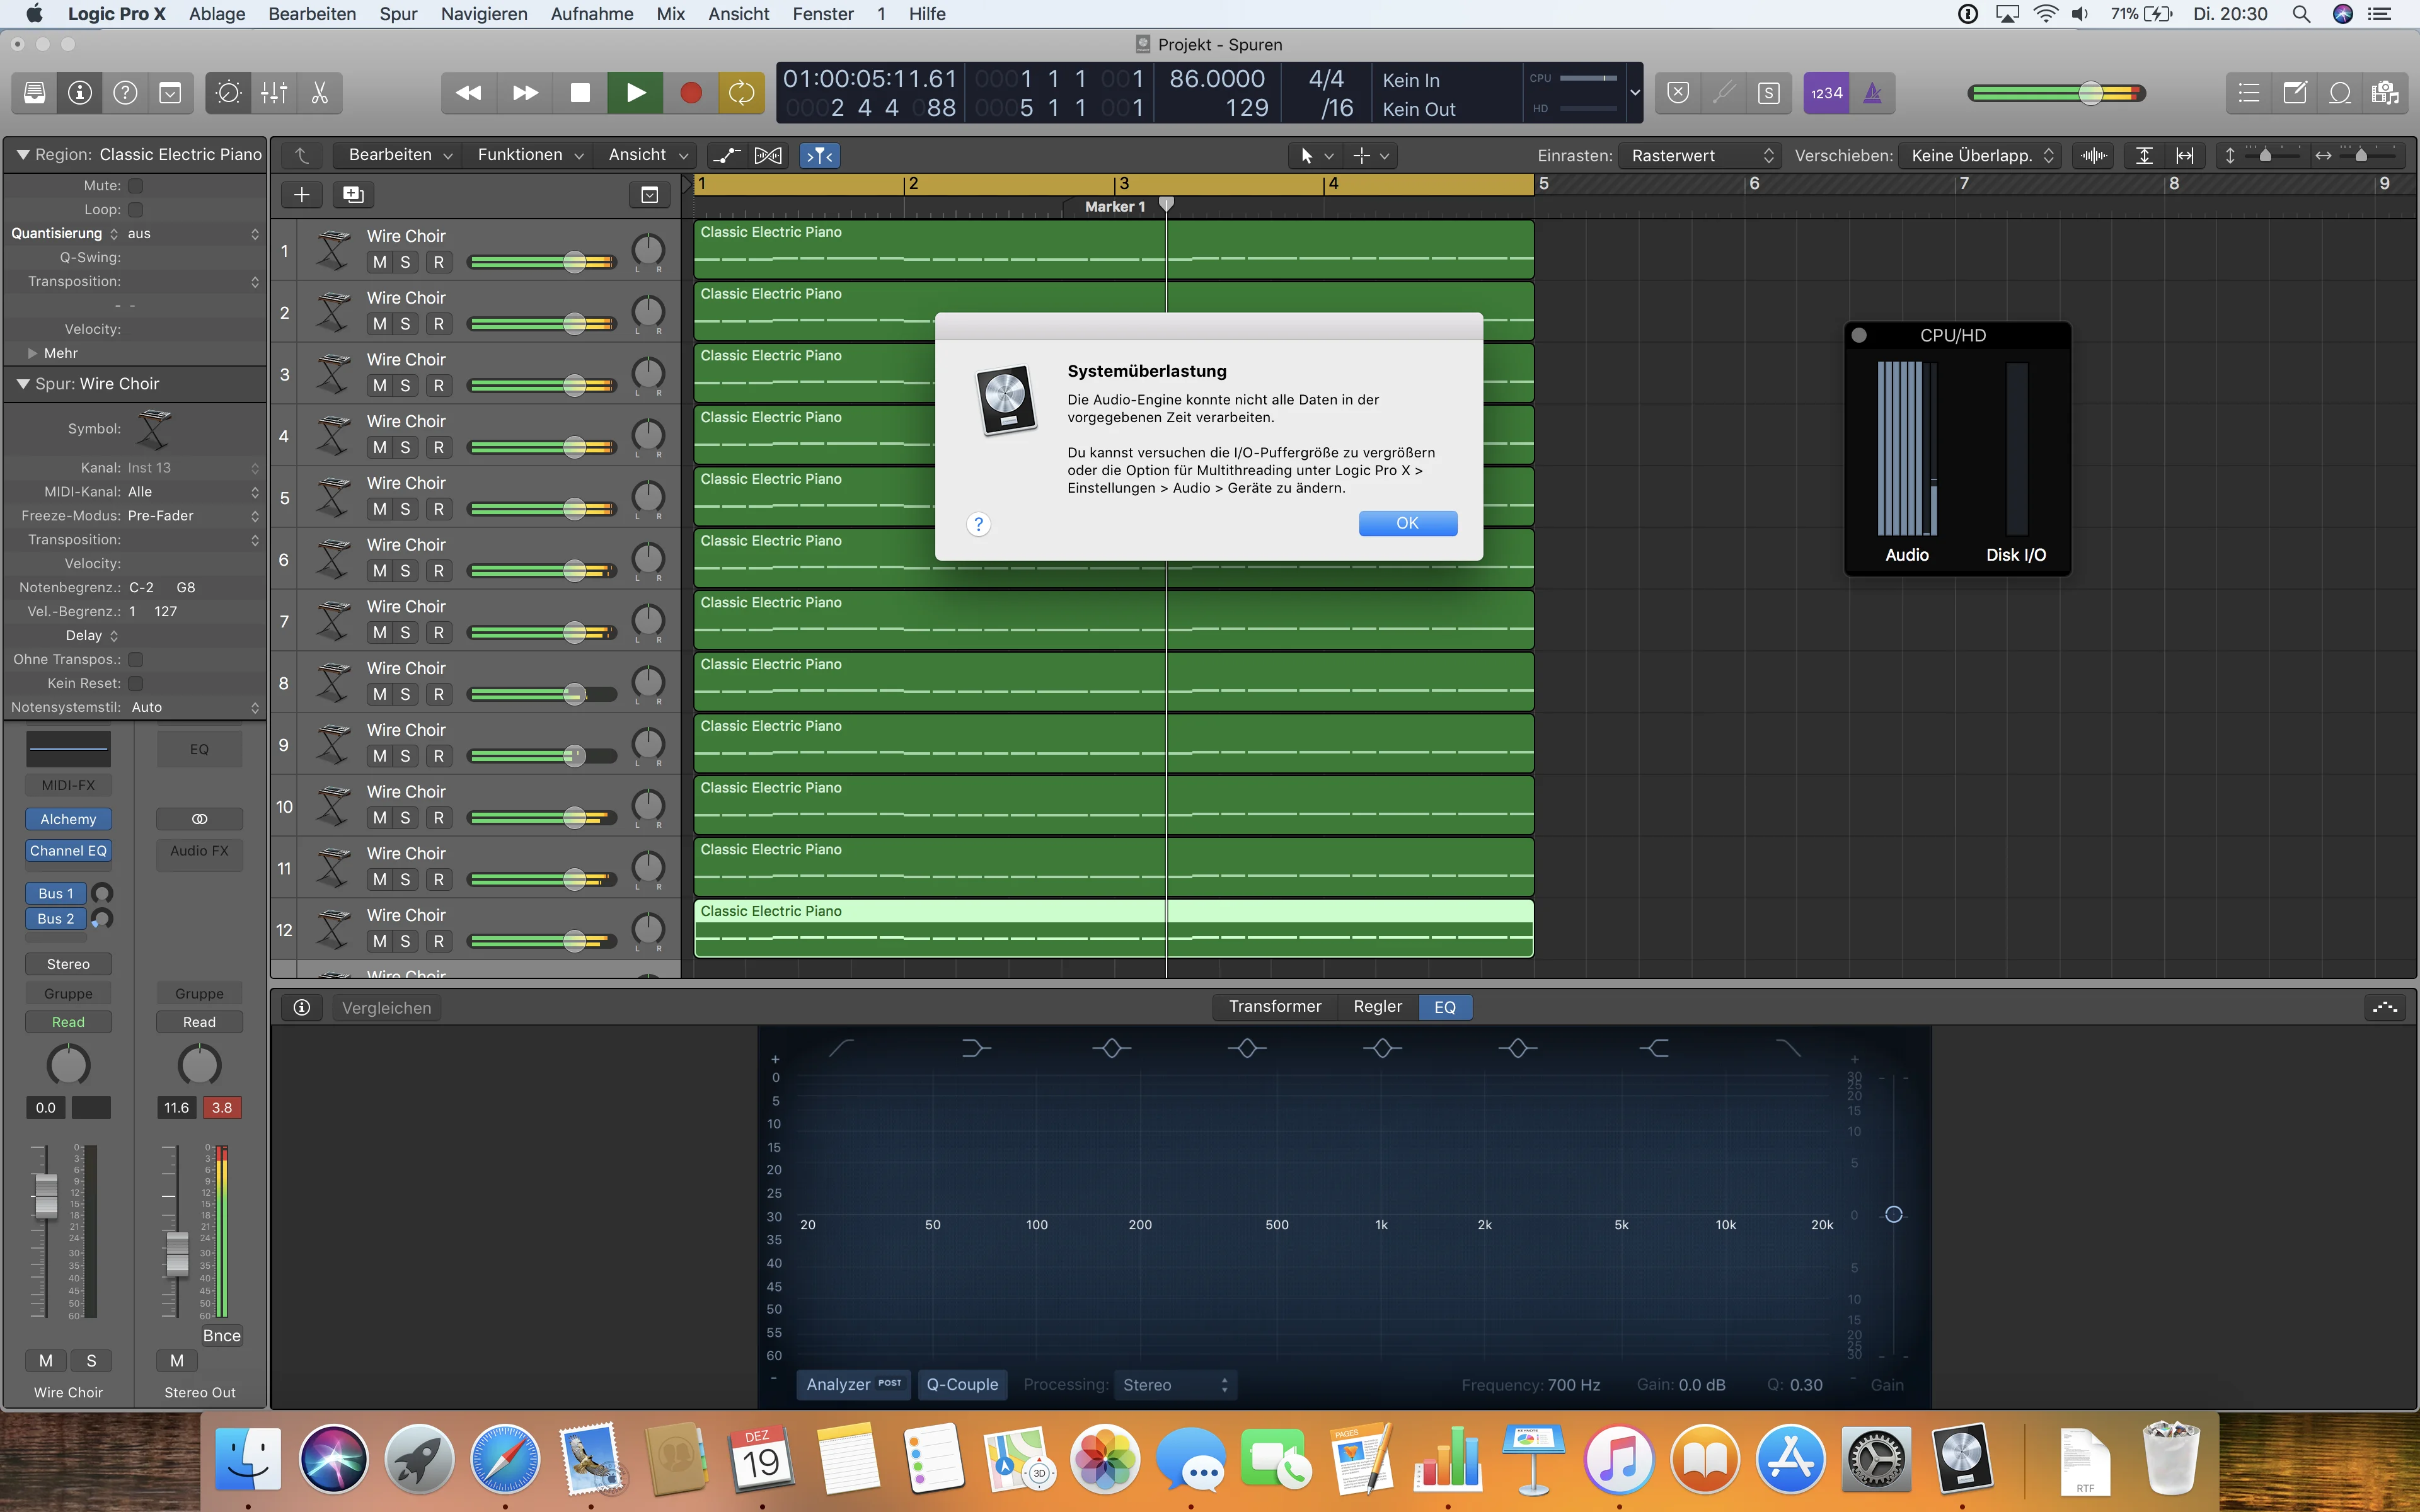
Task: Toggle the Count-in 1234 button
Action: point(1826,93)
